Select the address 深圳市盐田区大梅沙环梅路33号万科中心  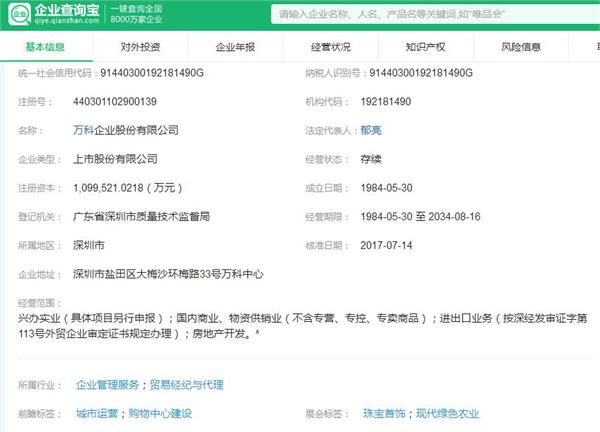click(168, 274)
